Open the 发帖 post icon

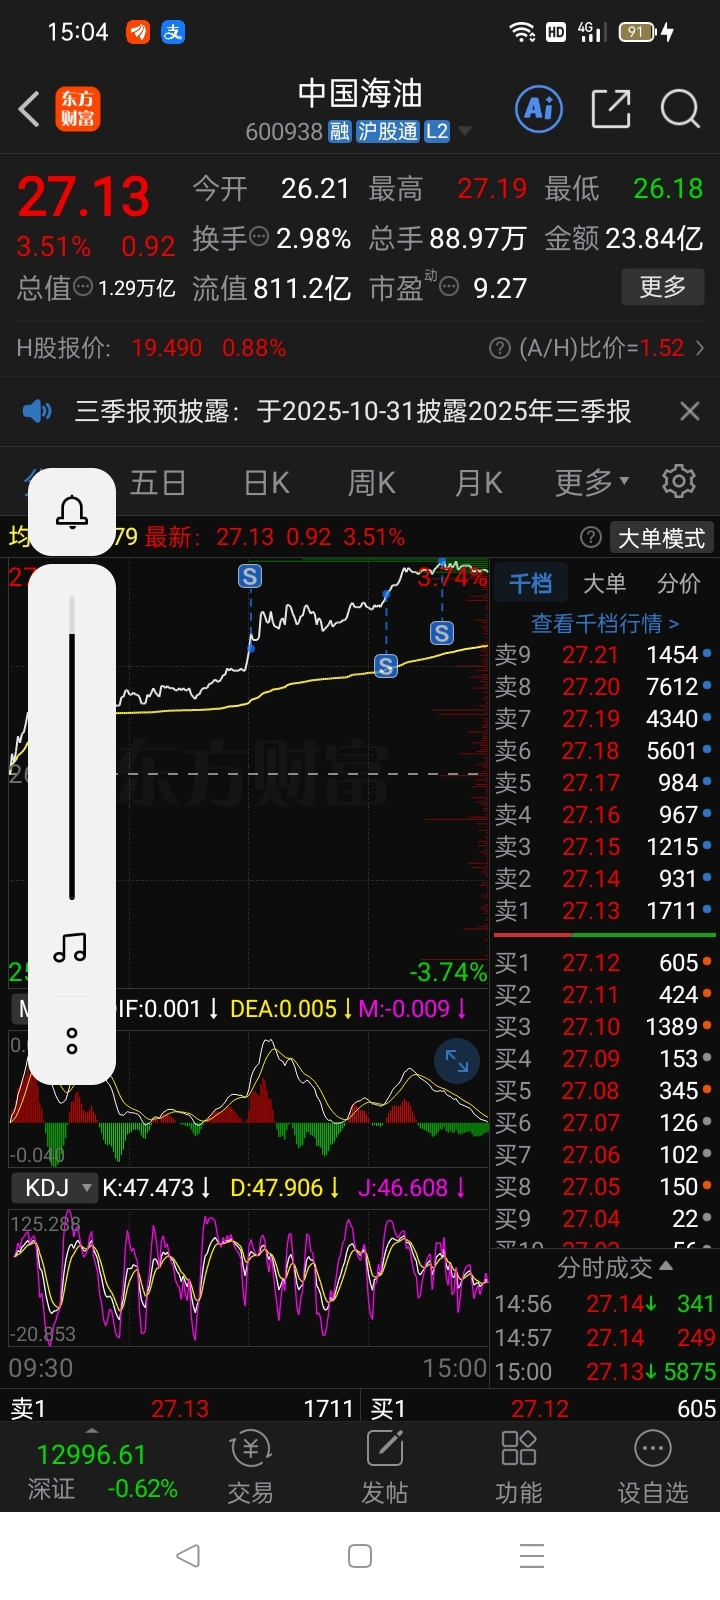pos(385,1467)
